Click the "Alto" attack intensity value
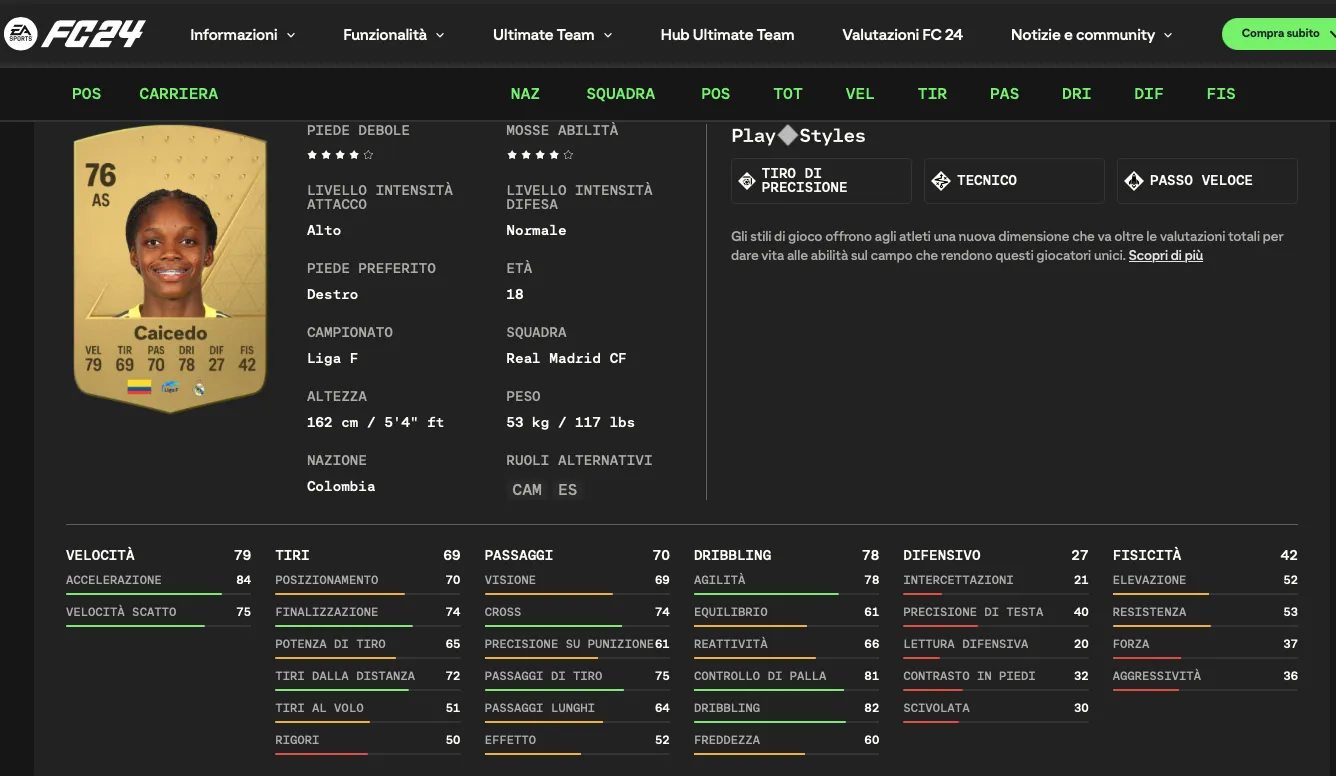 click(324, 230)
